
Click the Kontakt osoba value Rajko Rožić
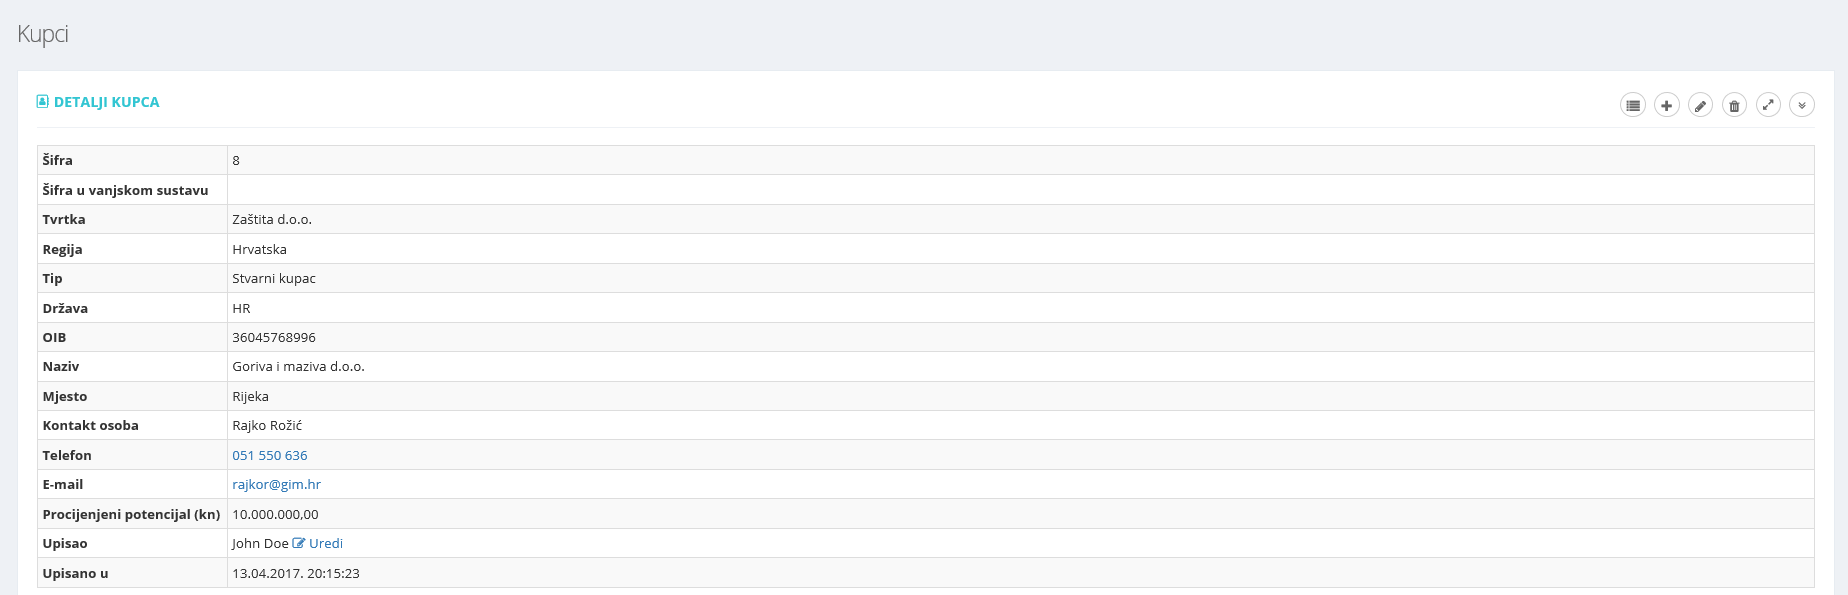click(x=267, y=425)
